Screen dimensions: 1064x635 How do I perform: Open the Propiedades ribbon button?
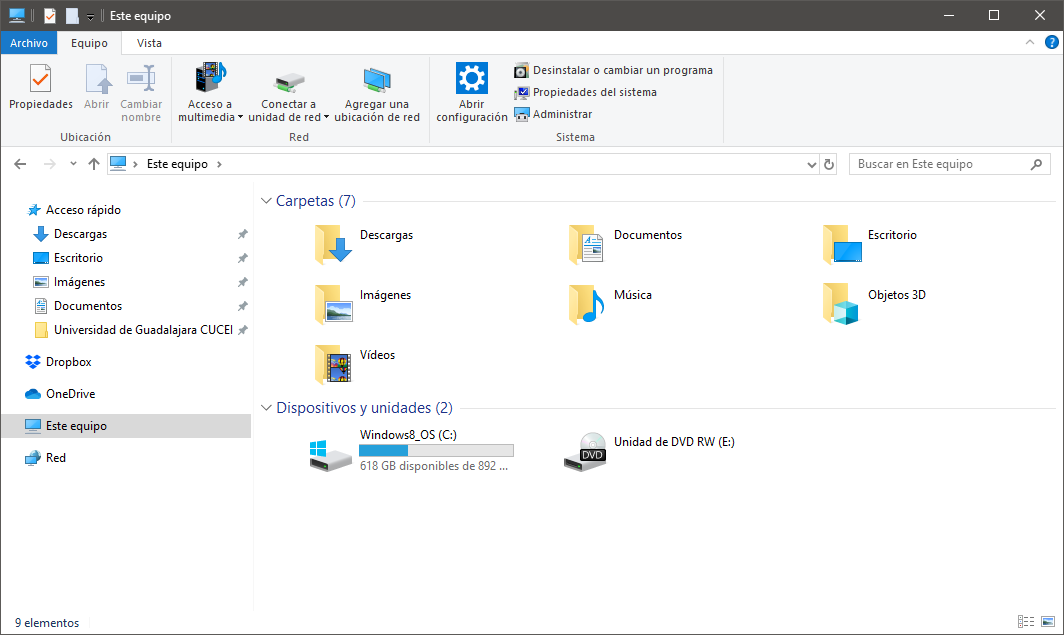pyautogui.click(x=41, y=87)
